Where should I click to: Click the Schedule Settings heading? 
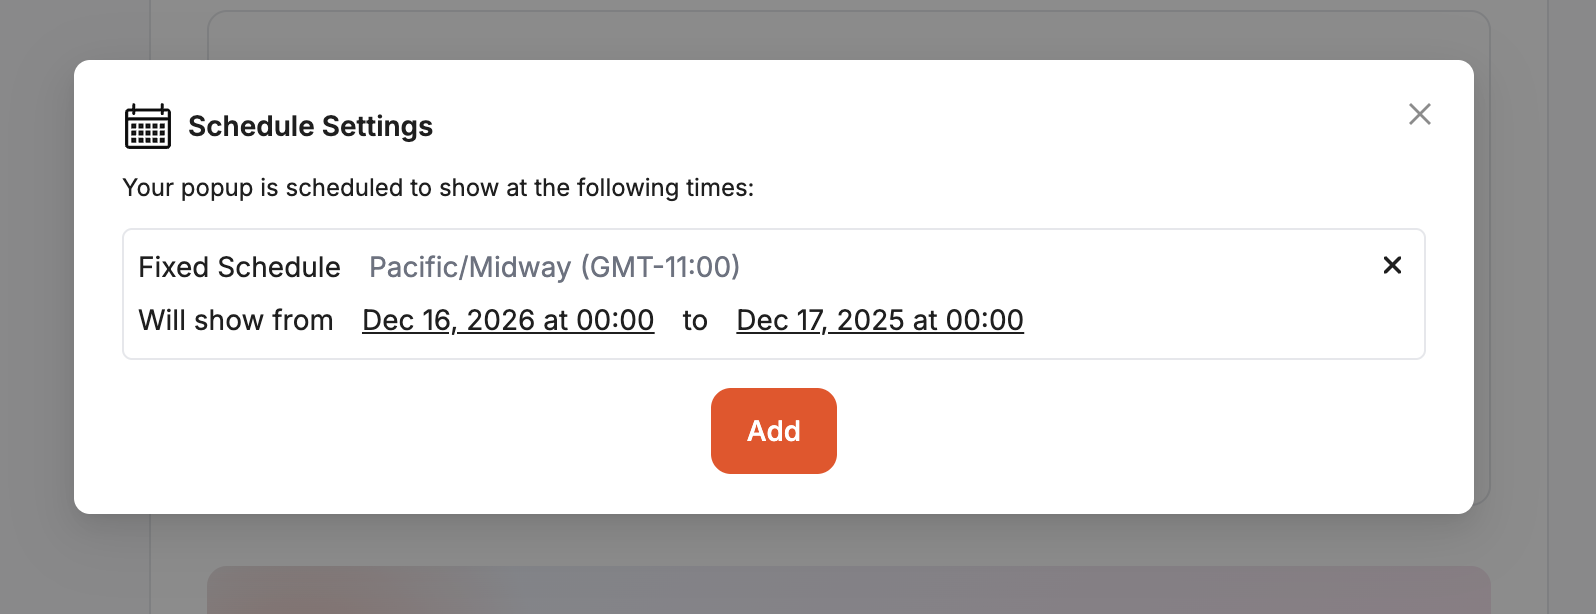[310, 126]
